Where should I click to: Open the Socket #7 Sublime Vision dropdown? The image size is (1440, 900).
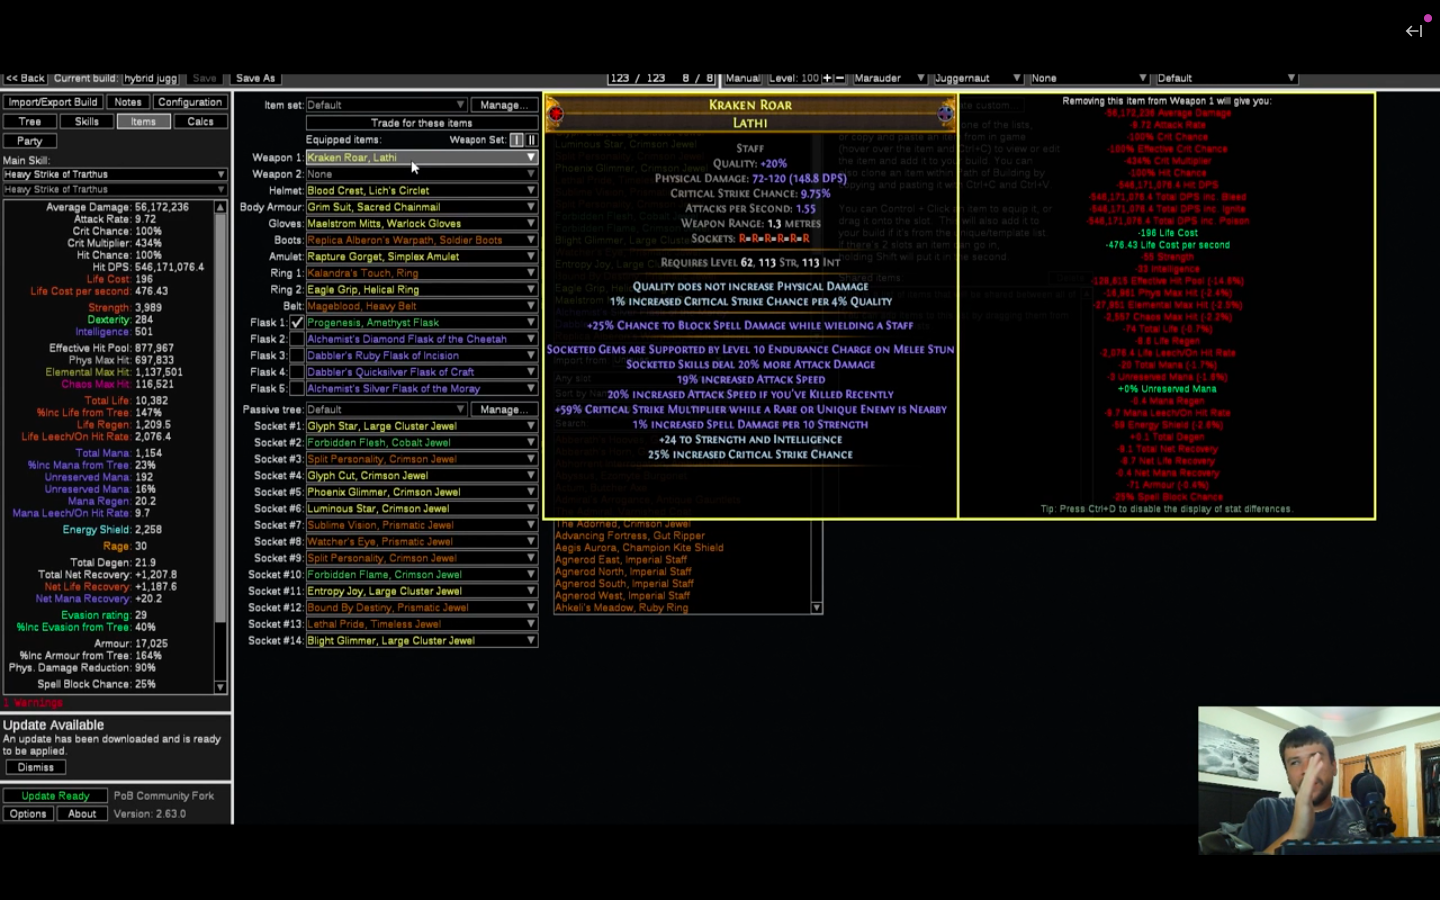[422, 525]
